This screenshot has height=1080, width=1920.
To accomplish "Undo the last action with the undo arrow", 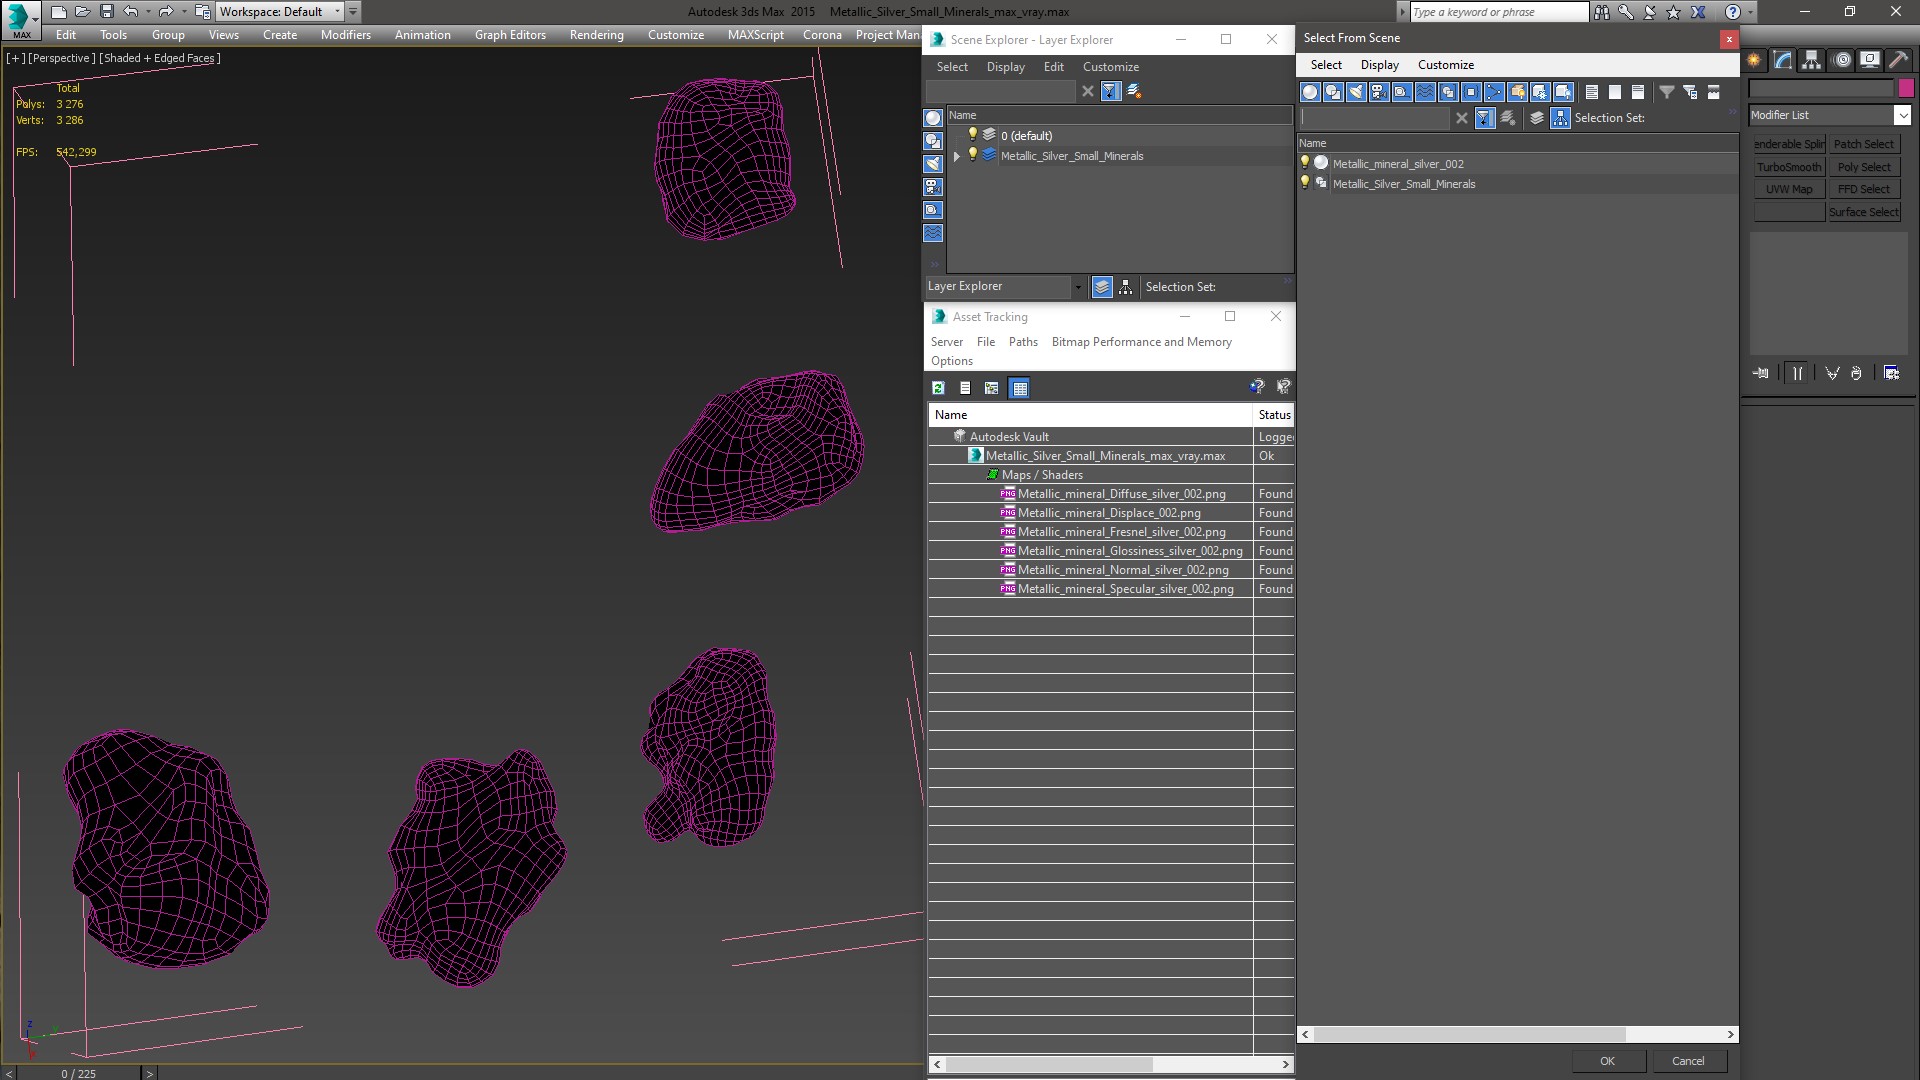I will [130, 12].
